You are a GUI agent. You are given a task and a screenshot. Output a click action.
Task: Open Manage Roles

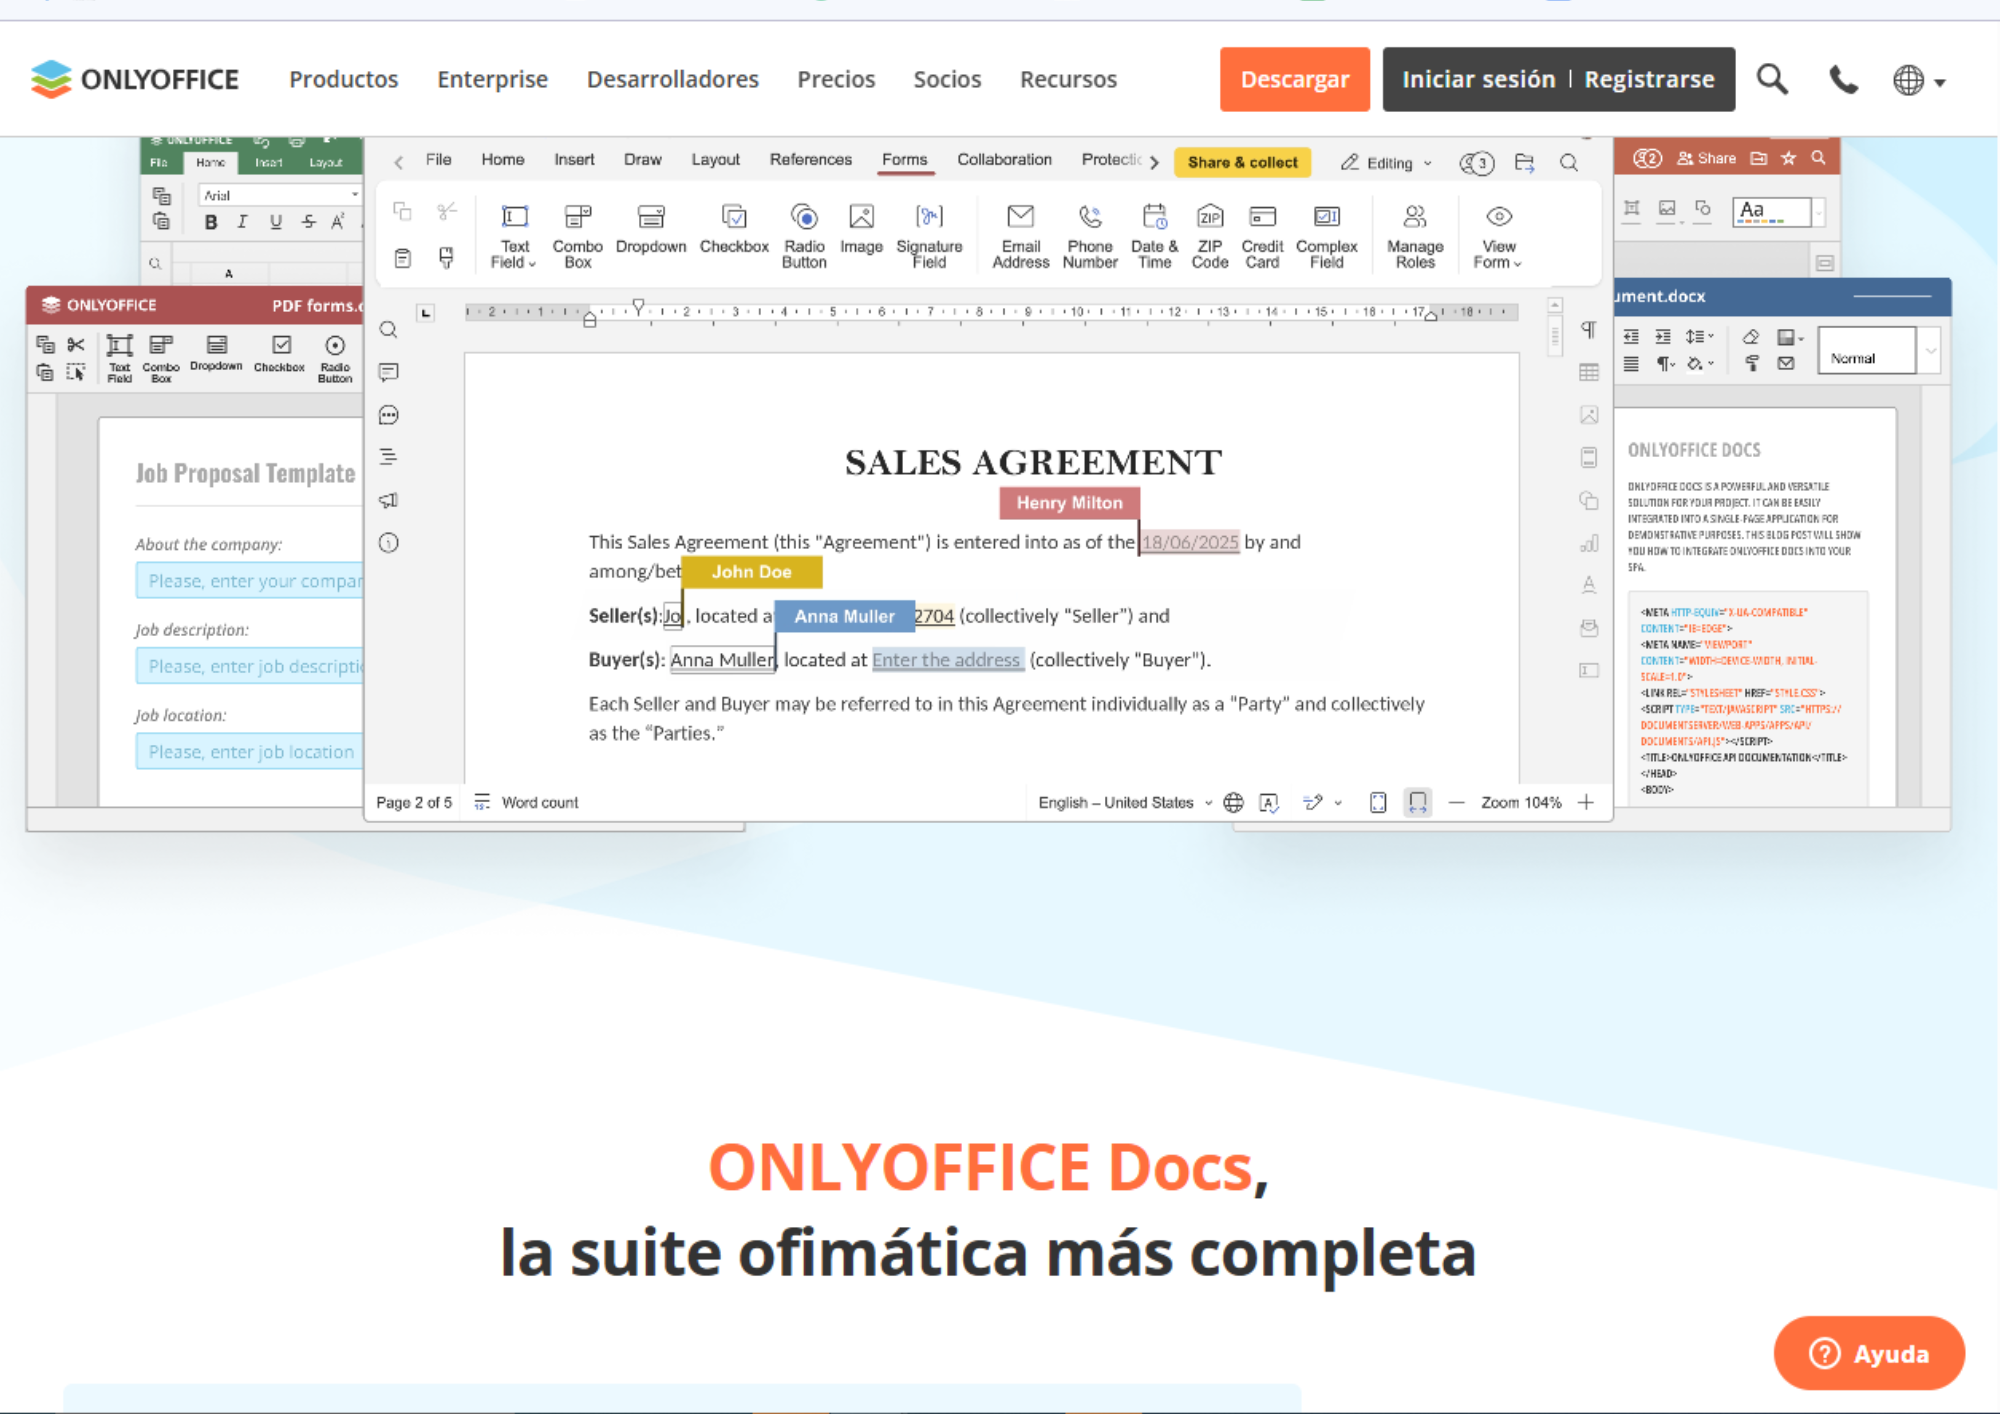[x=1415, y=237]
